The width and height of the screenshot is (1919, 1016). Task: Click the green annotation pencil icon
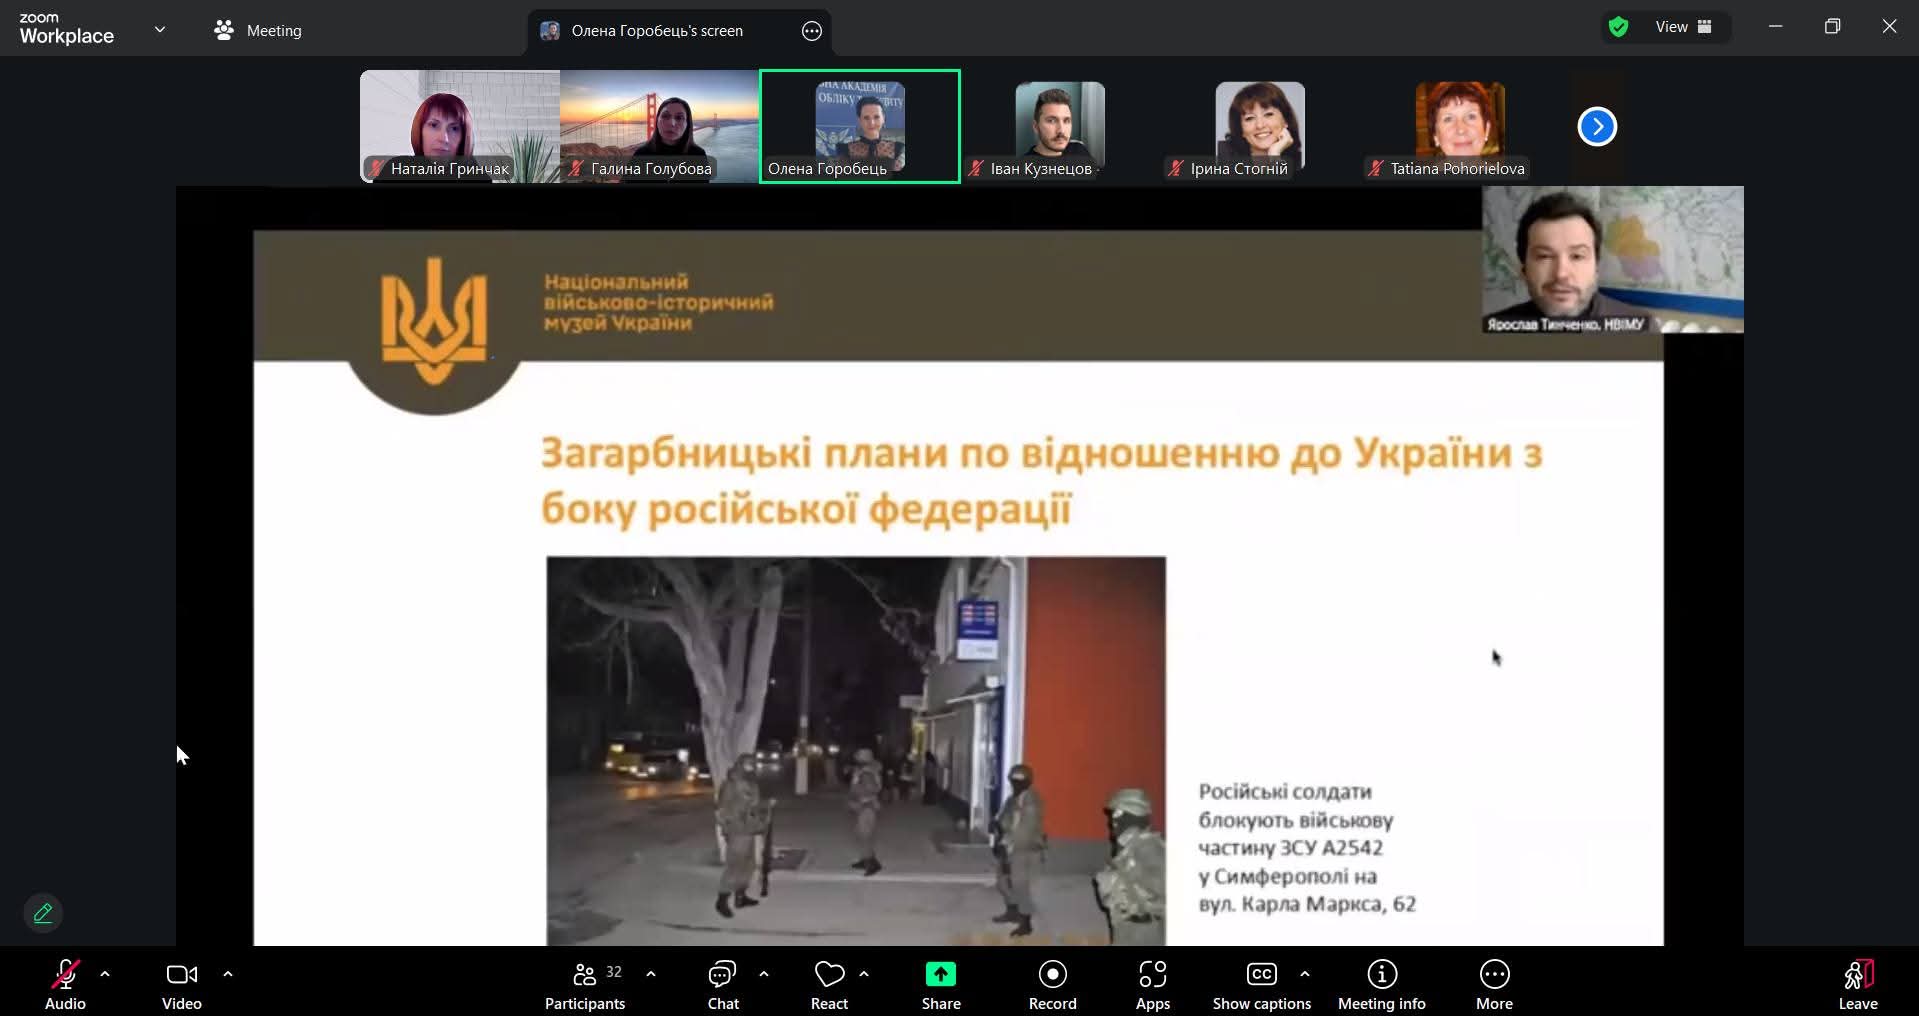(x=43, y=913)
